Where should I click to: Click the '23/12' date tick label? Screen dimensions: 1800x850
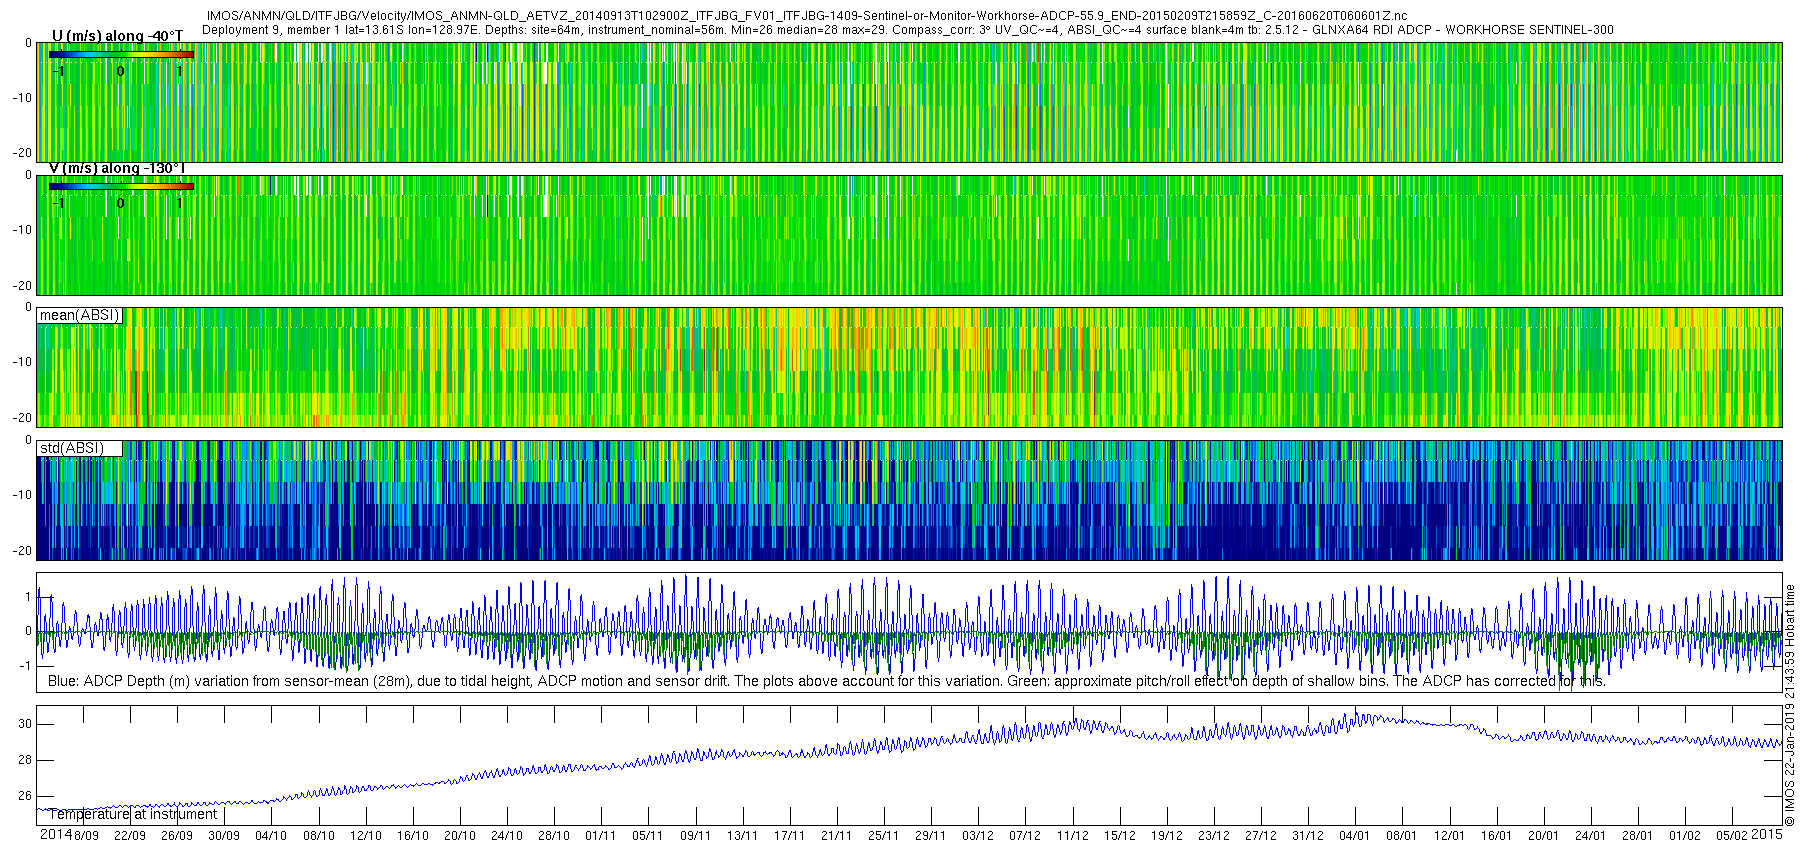pyautogui.click(x=1214, y=836)
